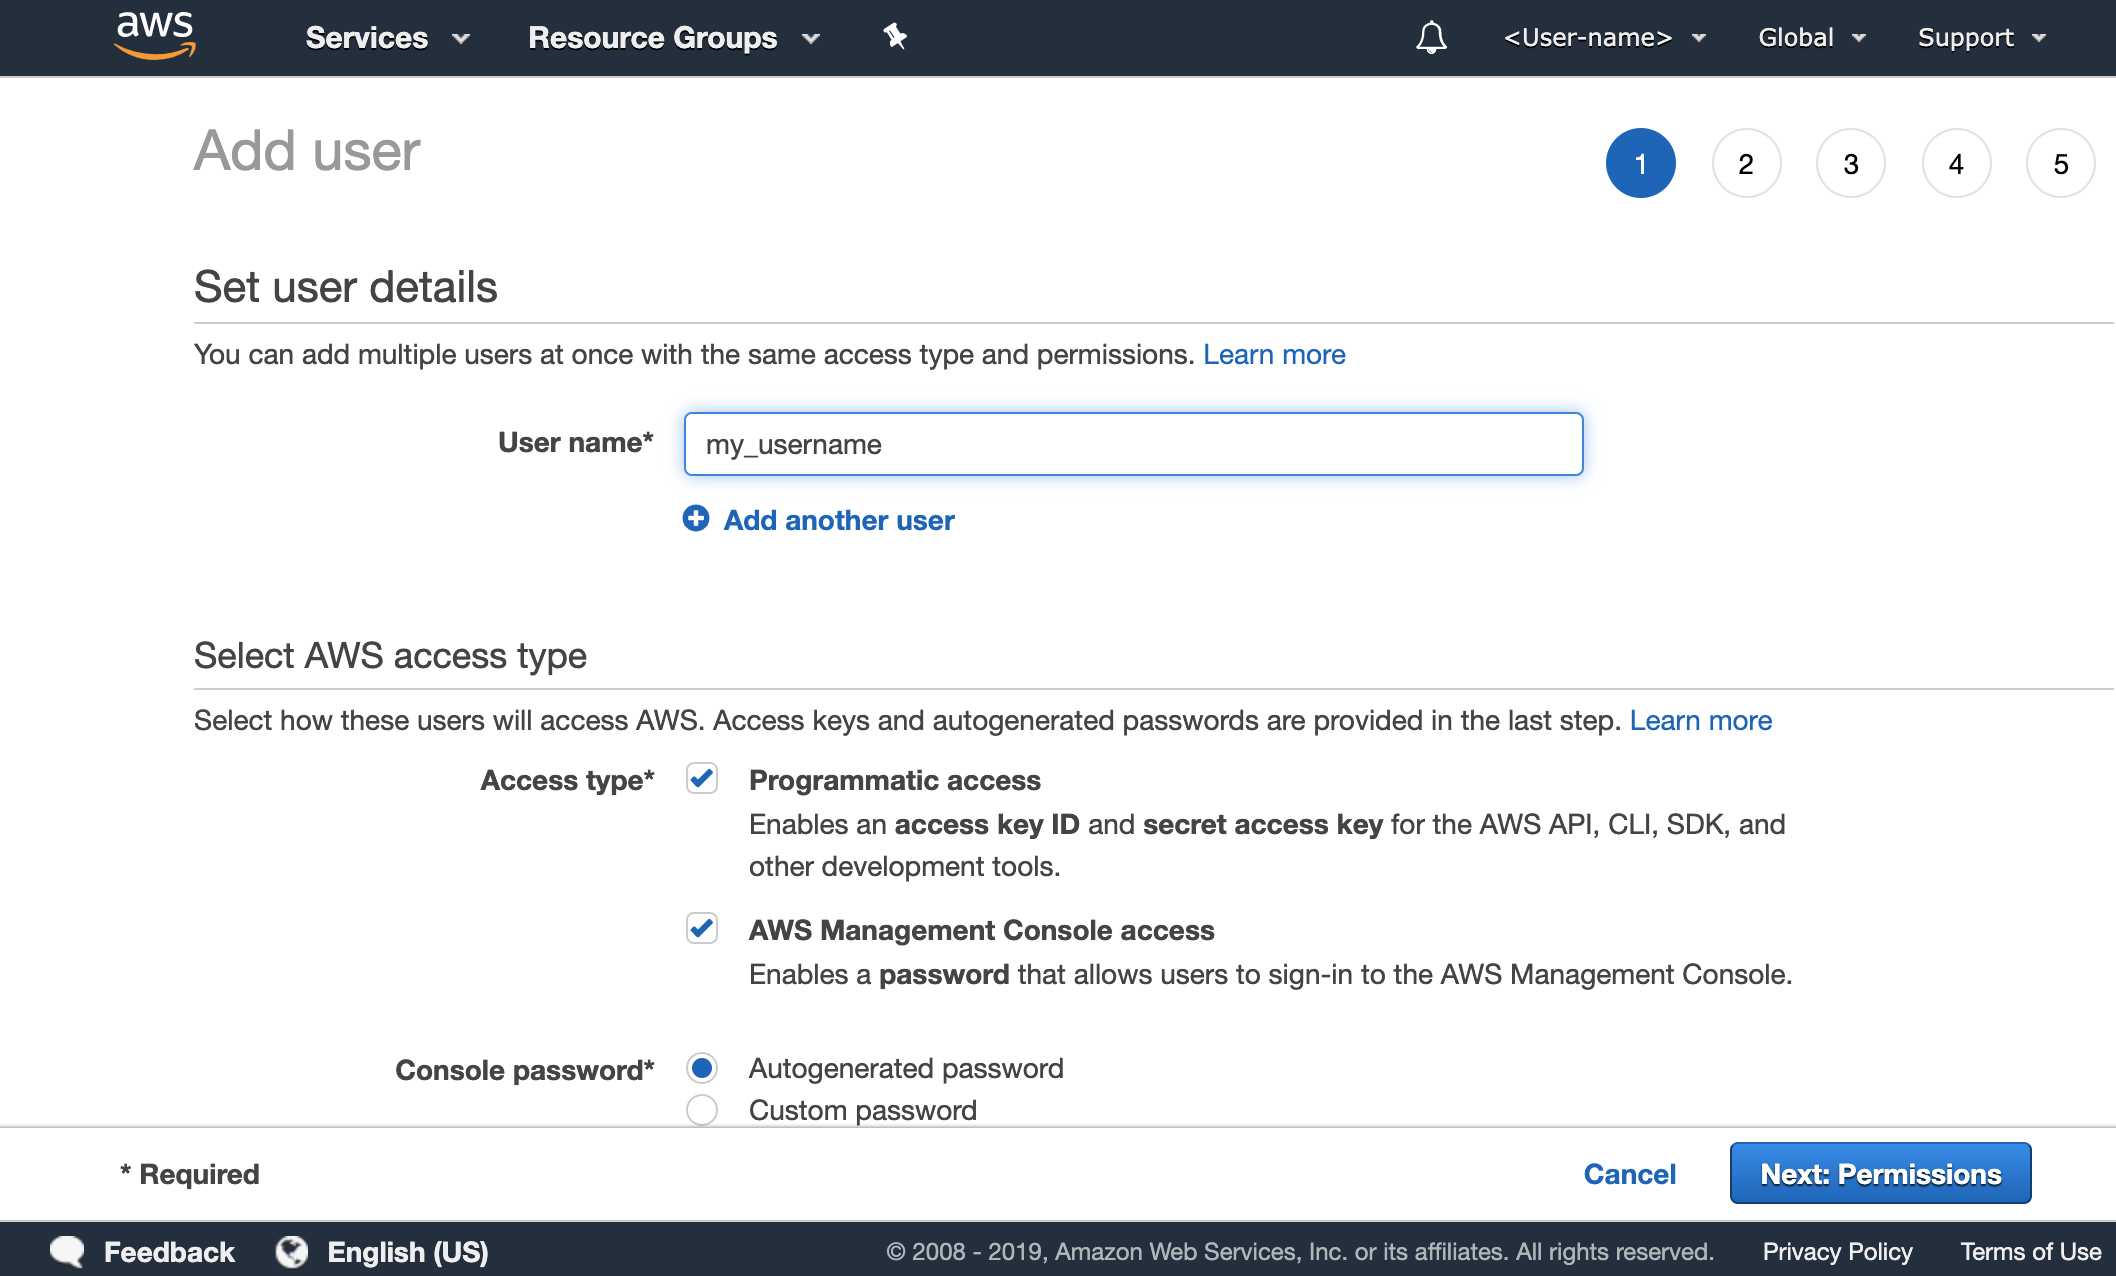This screenshot has width=2116, height=1276.
Task: Expand the Global region dropdown
Action: click(x=1811, y=38)
